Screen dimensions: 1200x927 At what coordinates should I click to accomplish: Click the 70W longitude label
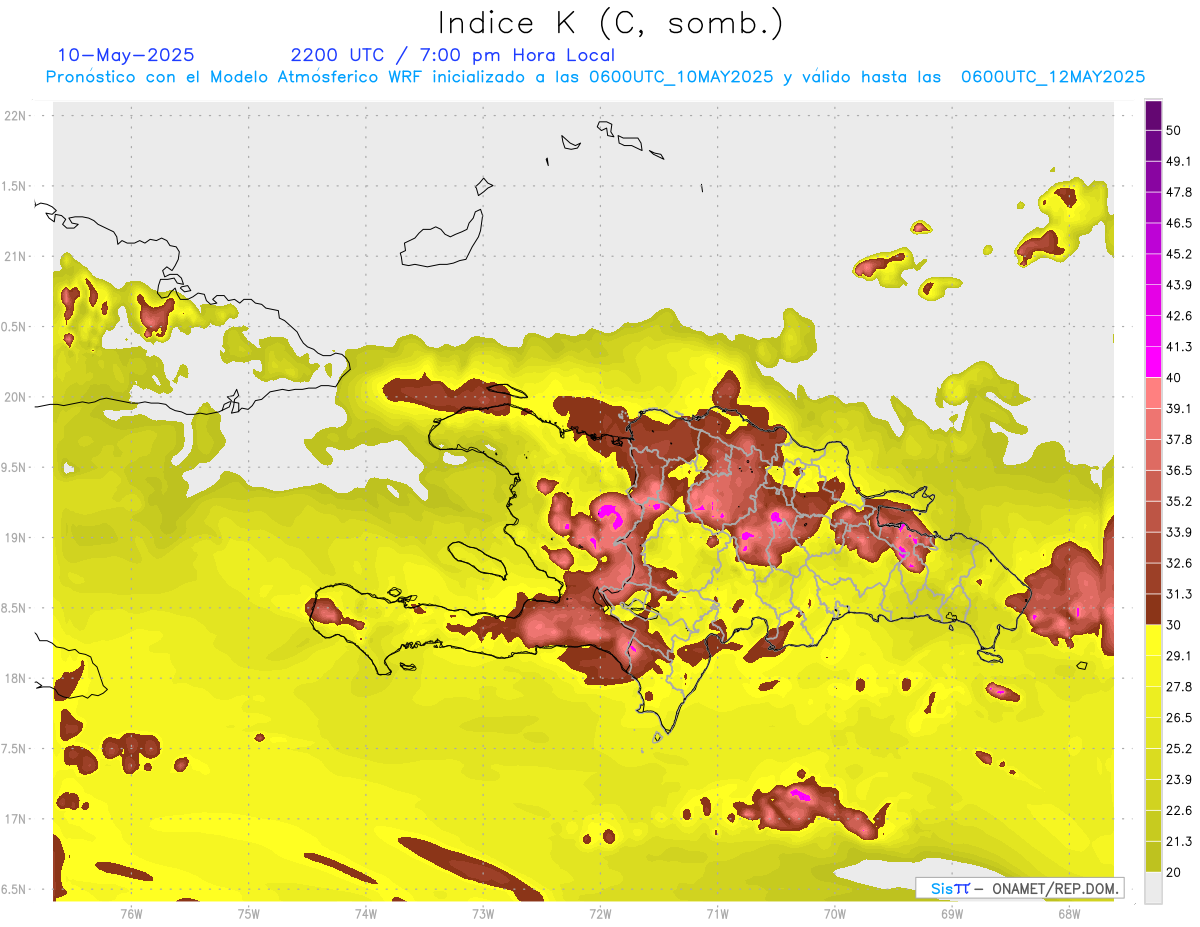click(x=835, y=913)
